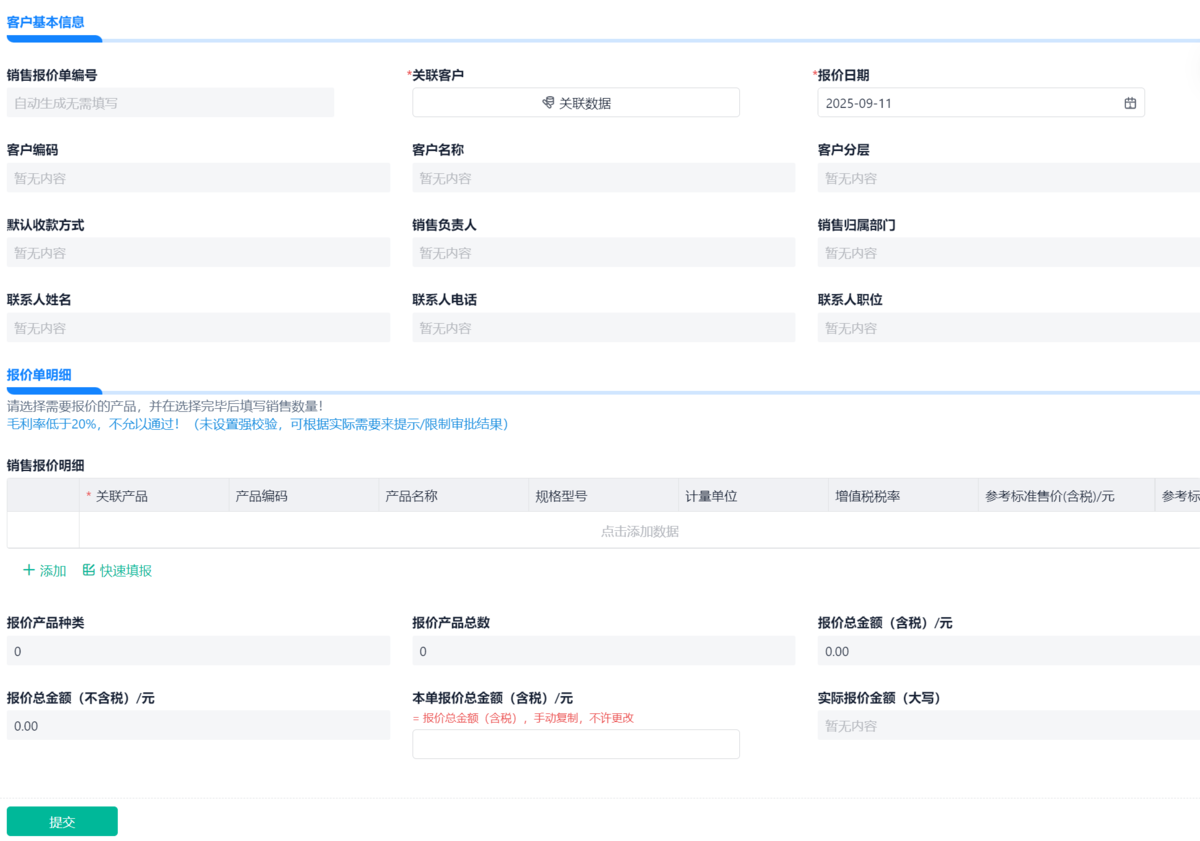The width and height of the screenshot is (1200, 841).
Task: Click the link icon beside 关联数据
Action: pos(548,103)
